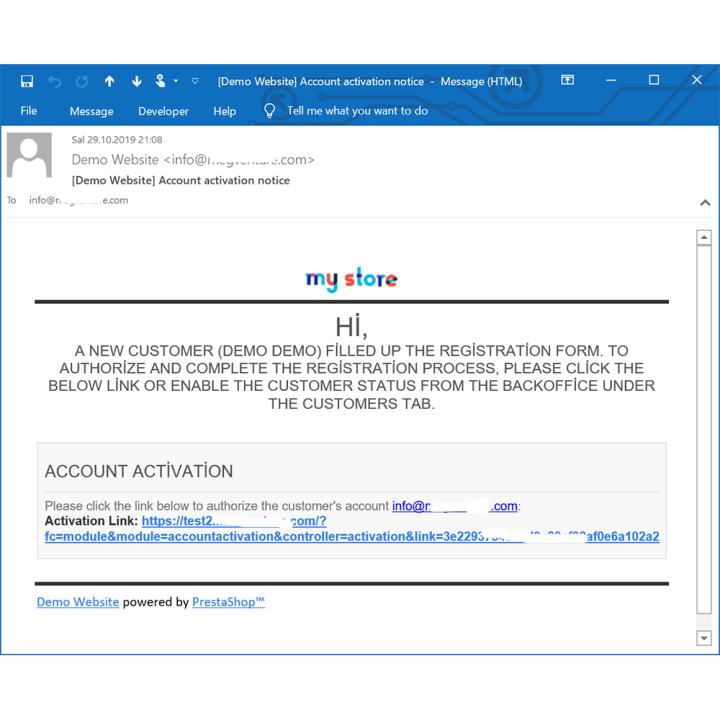Click the touch/mouse mode icon
Viewport: 720px width, 720px height.
coord(160,81)
